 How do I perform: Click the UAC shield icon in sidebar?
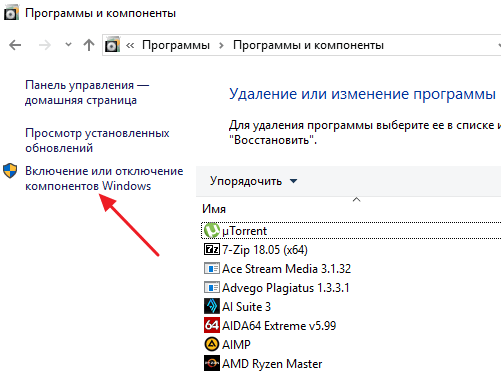pos(10,171)
